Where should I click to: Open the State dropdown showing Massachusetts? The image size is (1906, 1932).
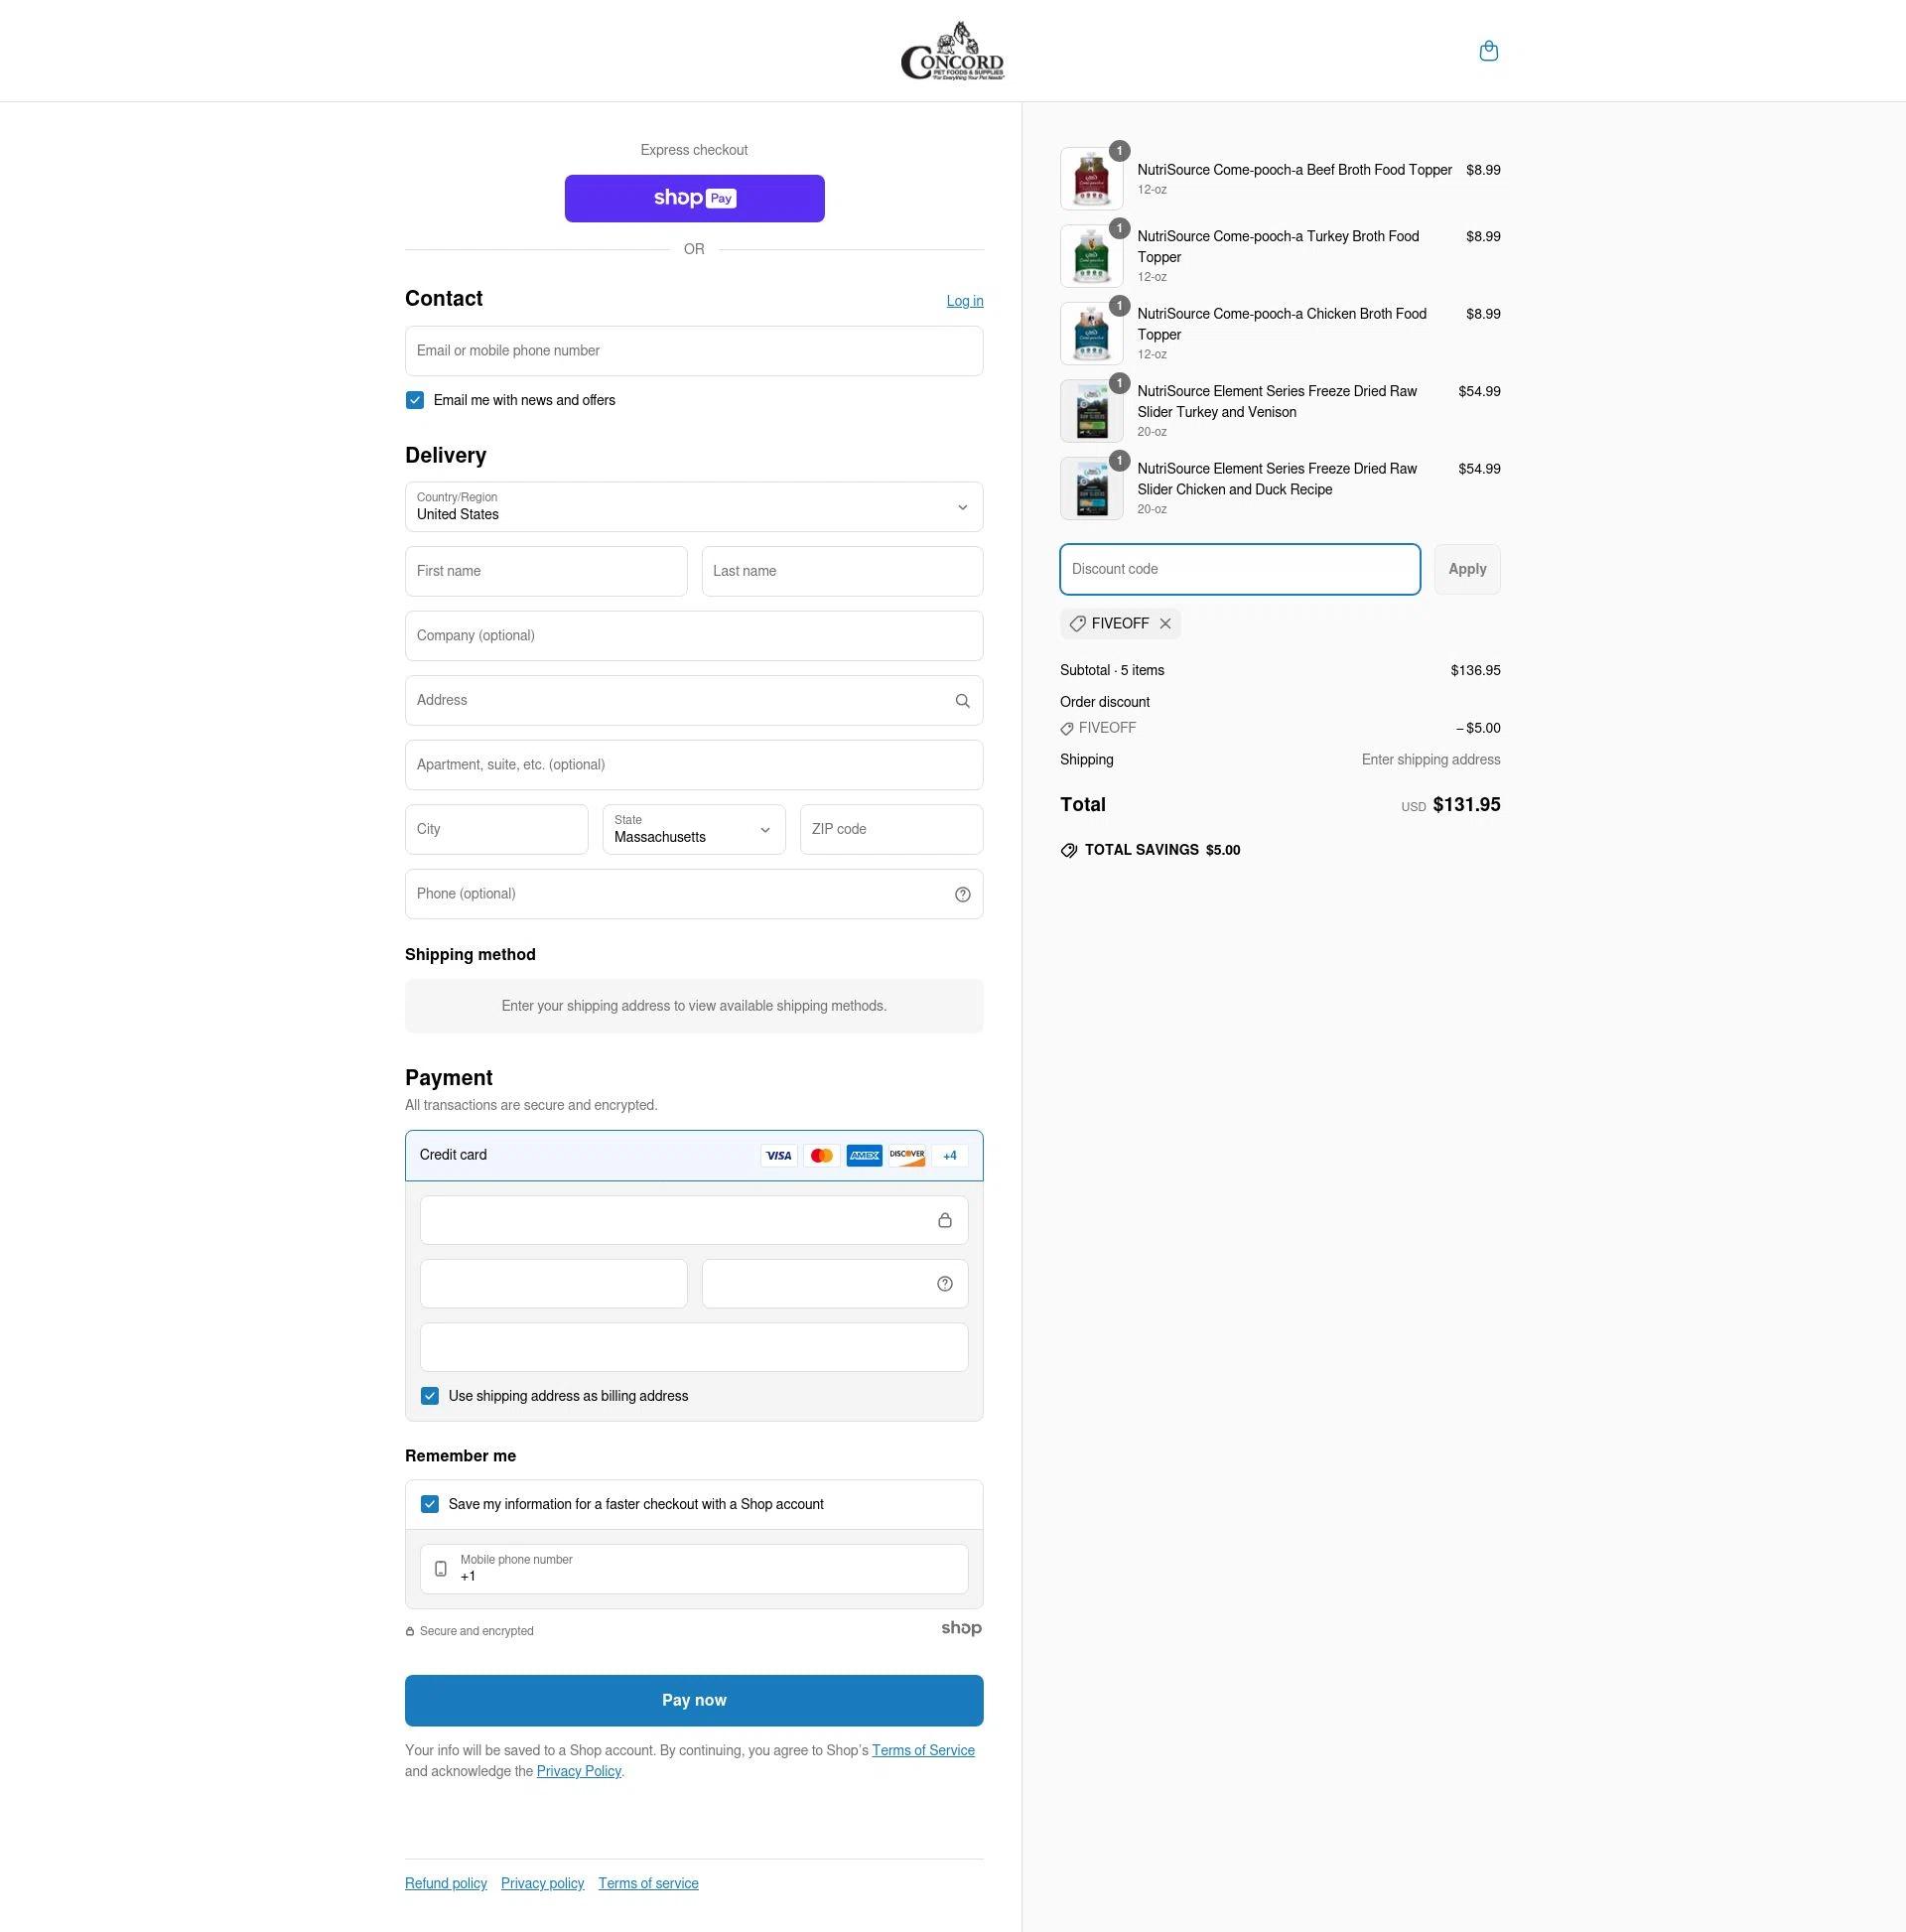pos(692,829)
